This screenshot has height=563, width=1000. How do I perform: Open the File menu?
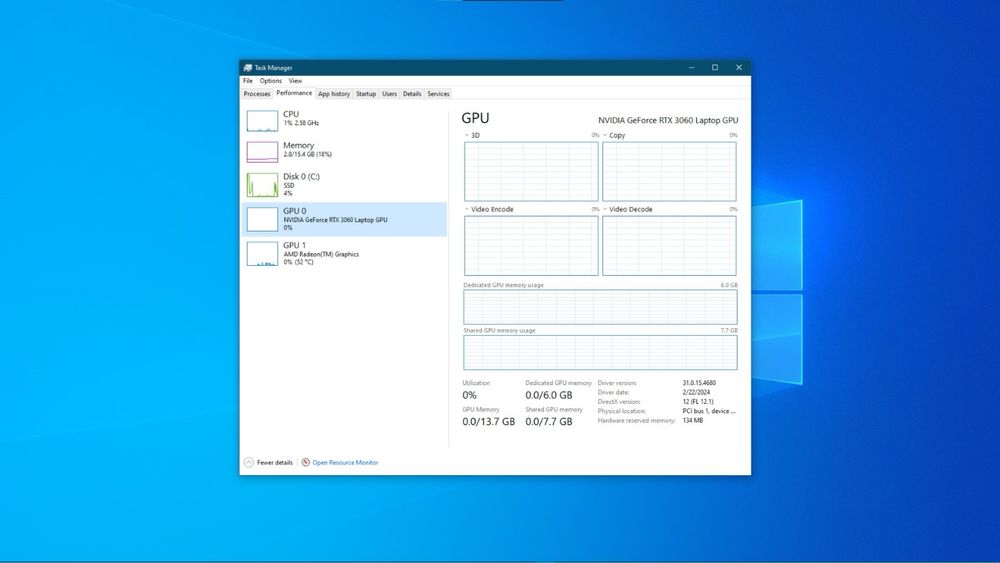(247, 81)
